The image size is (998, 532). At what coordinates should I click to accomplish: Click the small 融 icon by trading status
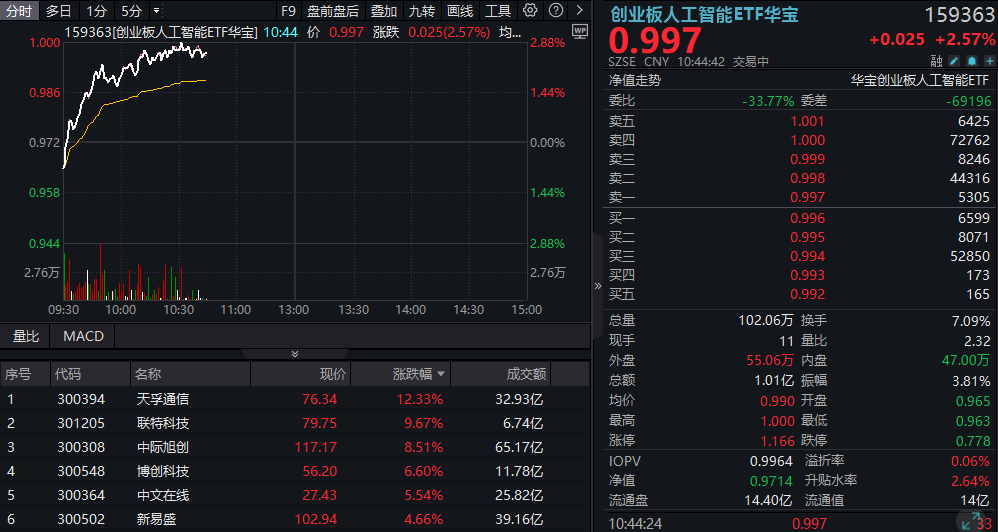pyautogui.click(x=936, y=61)
